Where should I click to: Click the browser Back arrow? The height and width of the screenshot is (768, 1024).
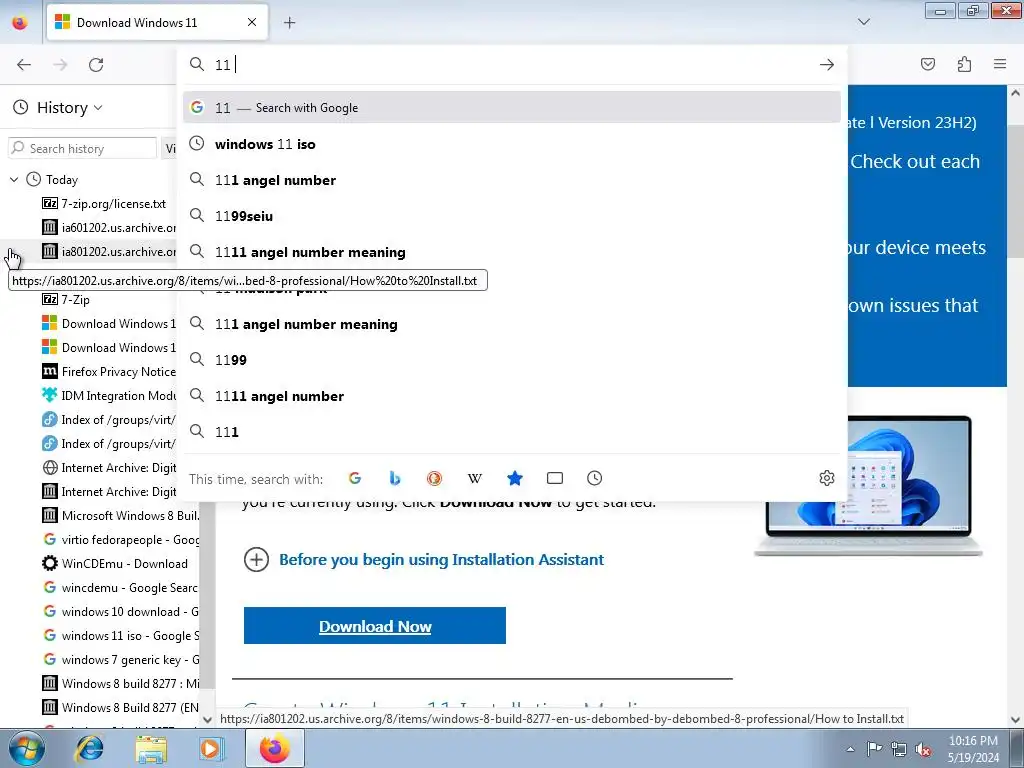(24, 65)
